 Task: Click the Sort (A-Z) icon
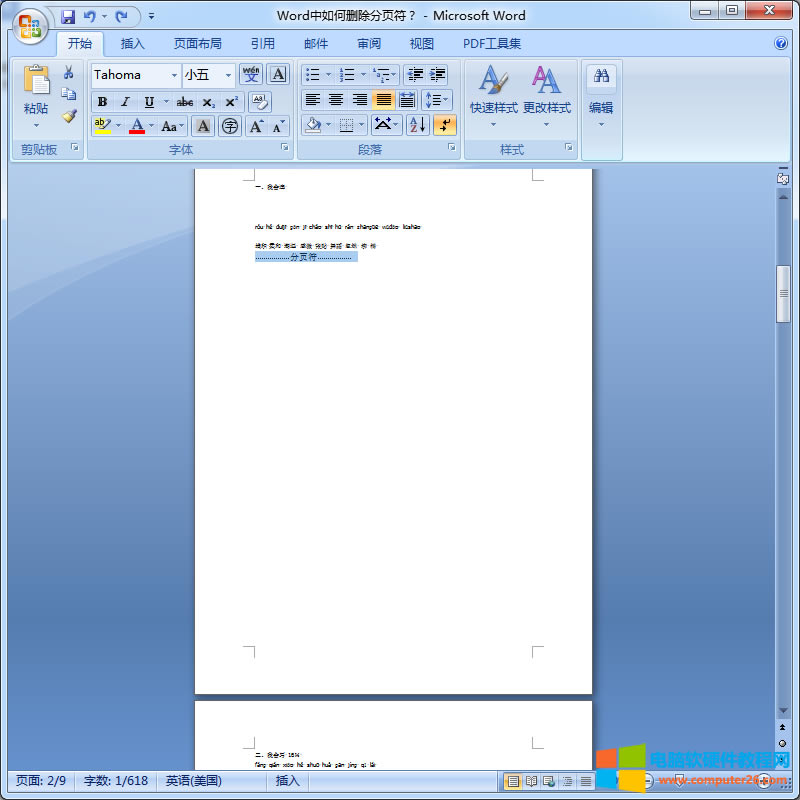pyautogui.click(x=417, y=125)
